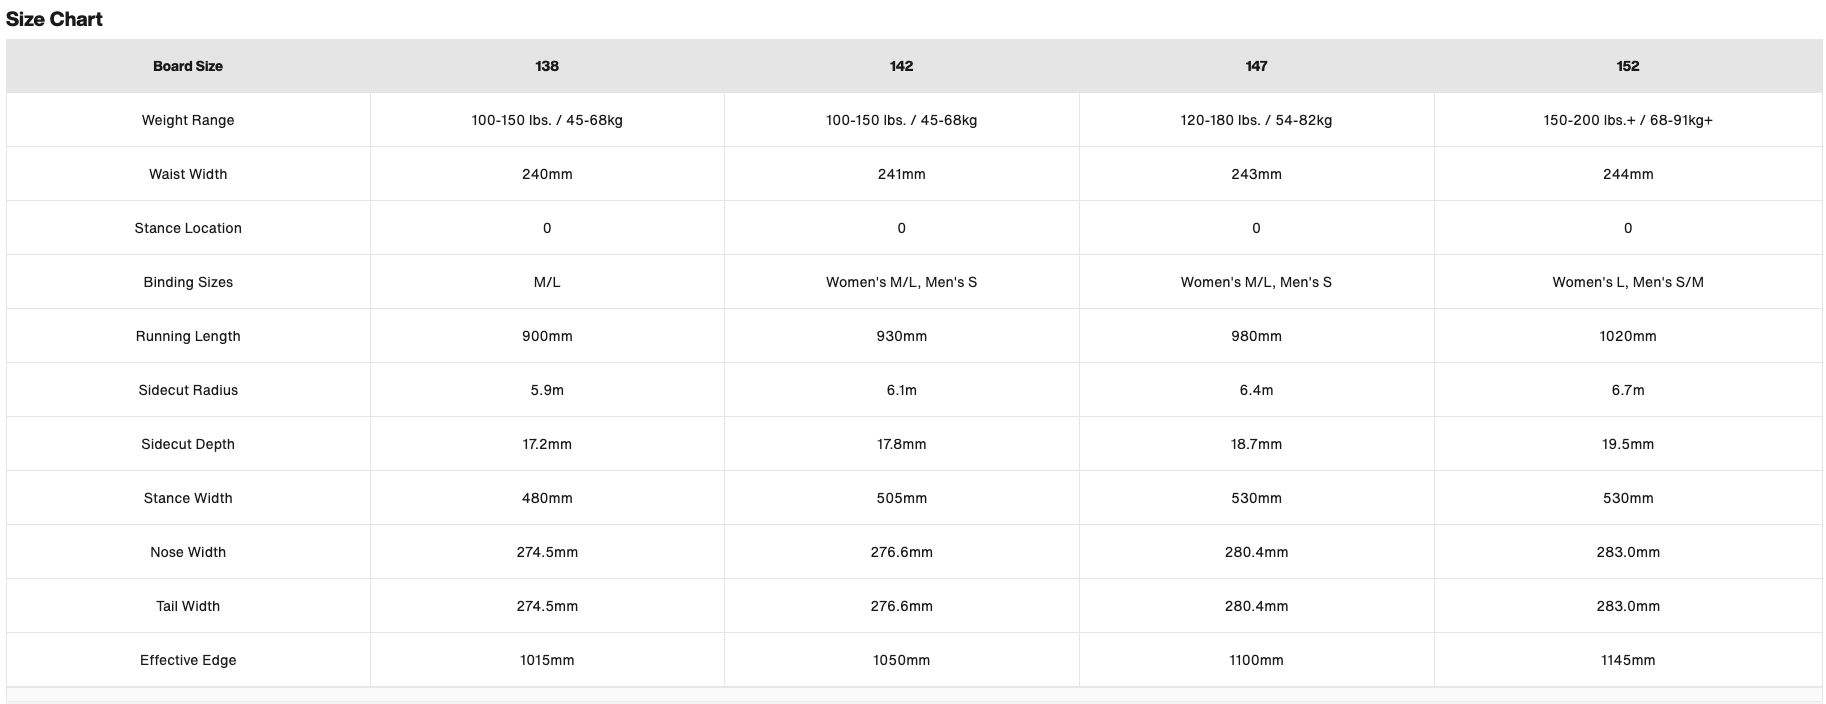Click the Women's L, Men's S/M cell
The height and width of the screenshot is (704, 1826).
[x=1628, y=282]
